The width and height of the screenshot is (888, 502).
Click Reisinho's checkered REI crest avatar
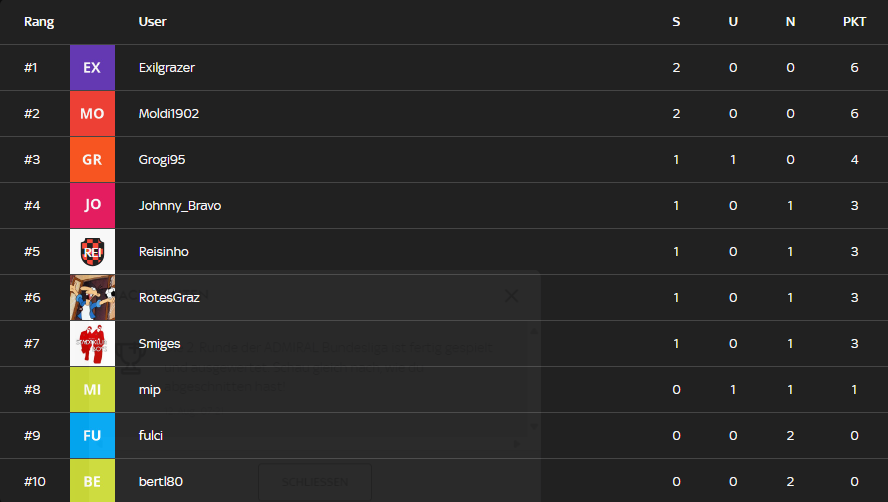(x=92, y=252)
